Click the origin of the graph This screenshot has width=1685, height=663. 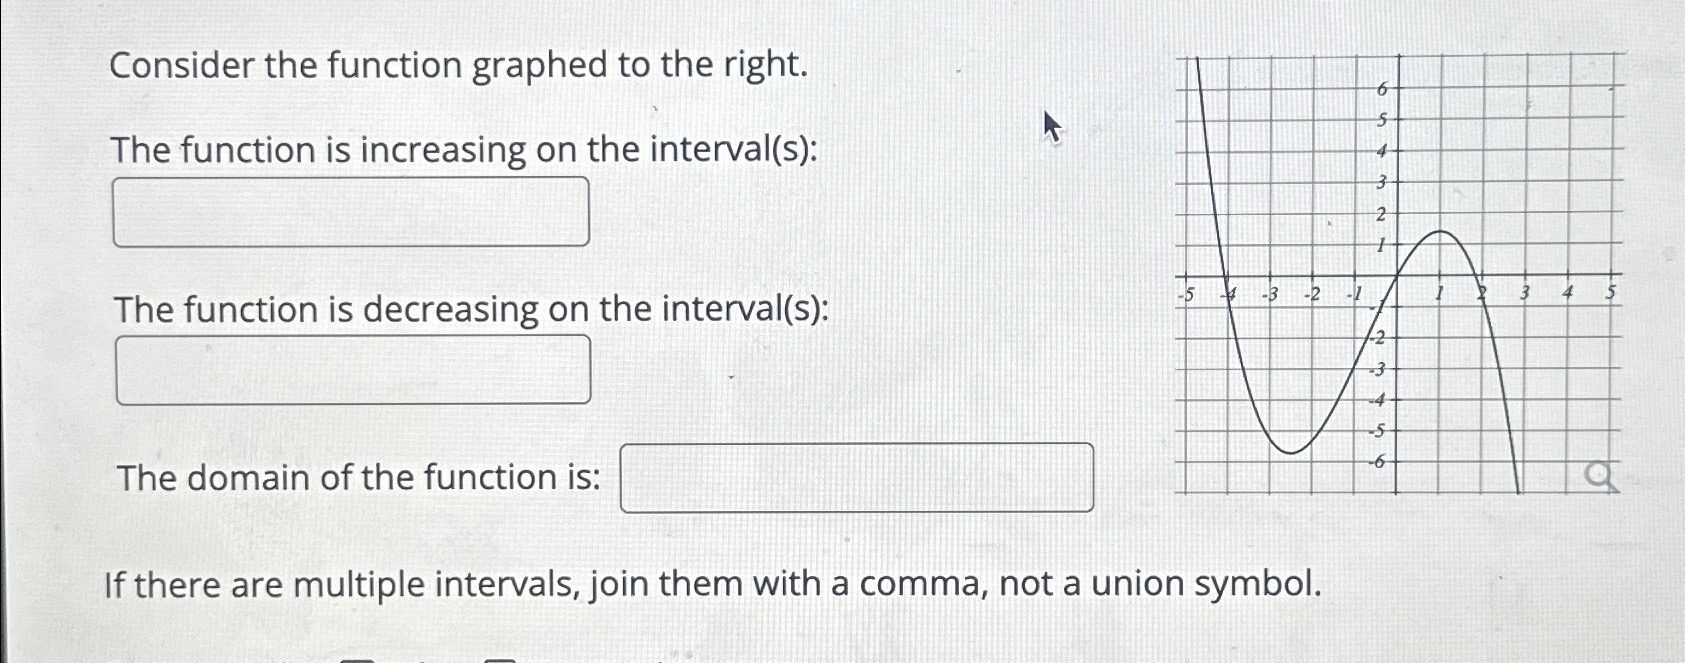[1396, 276]
